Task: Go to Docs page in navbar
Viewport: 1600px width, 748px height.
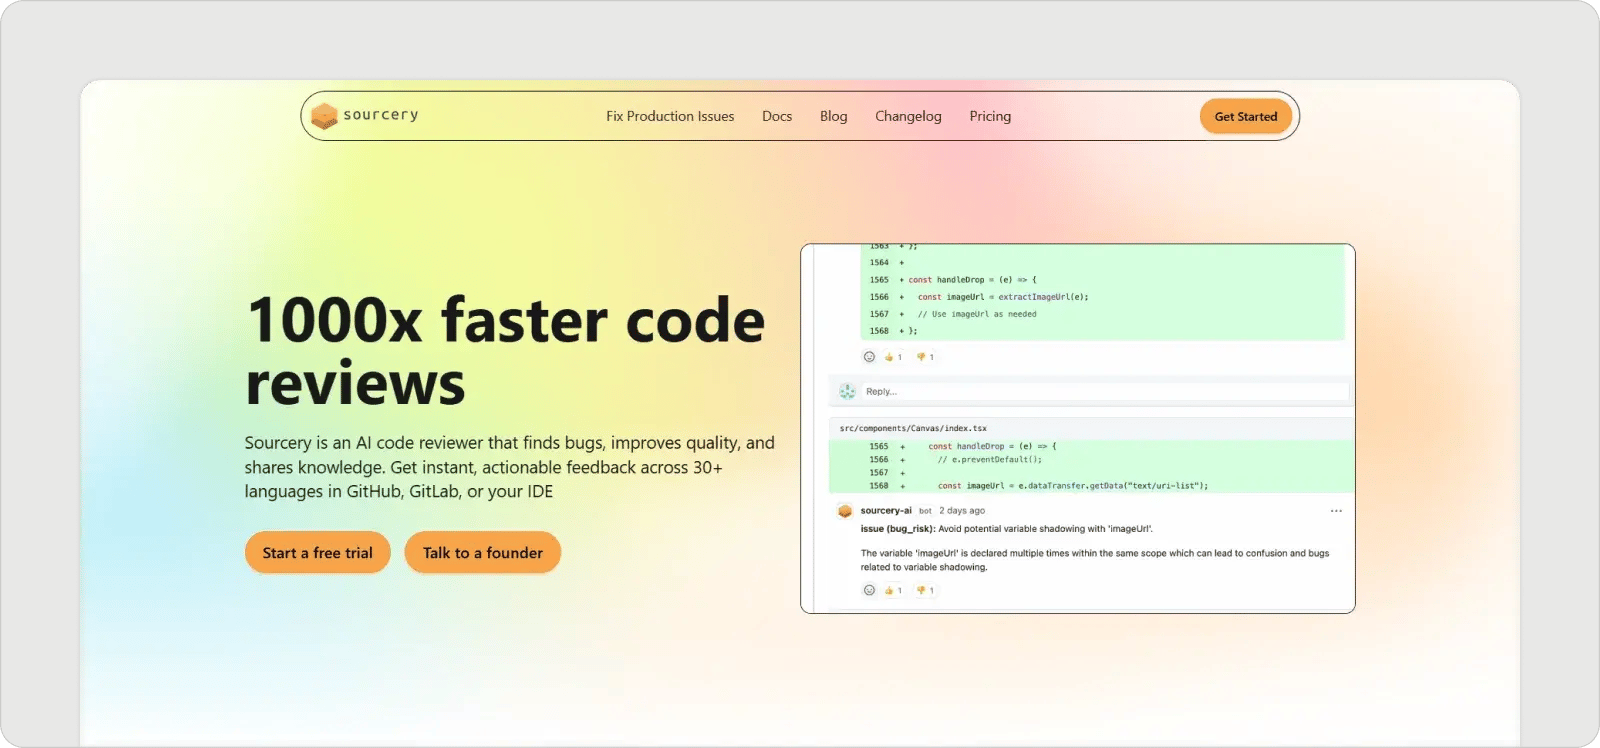Action: (777, 116)
